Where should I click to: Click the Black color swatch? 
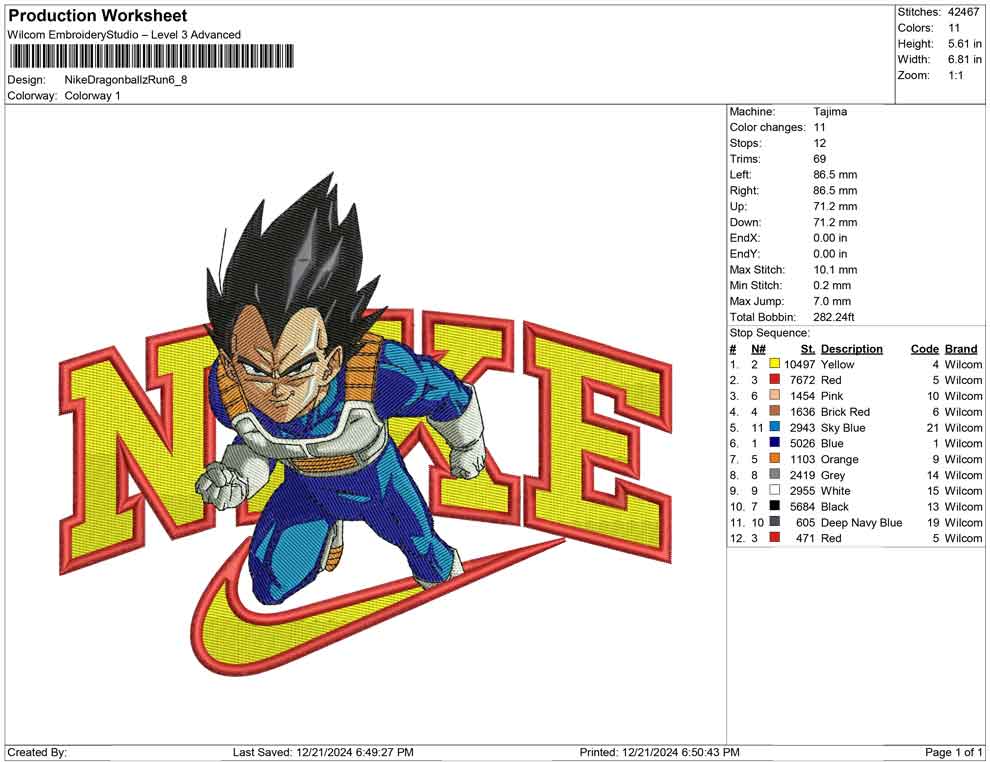[x=775, y=506]
